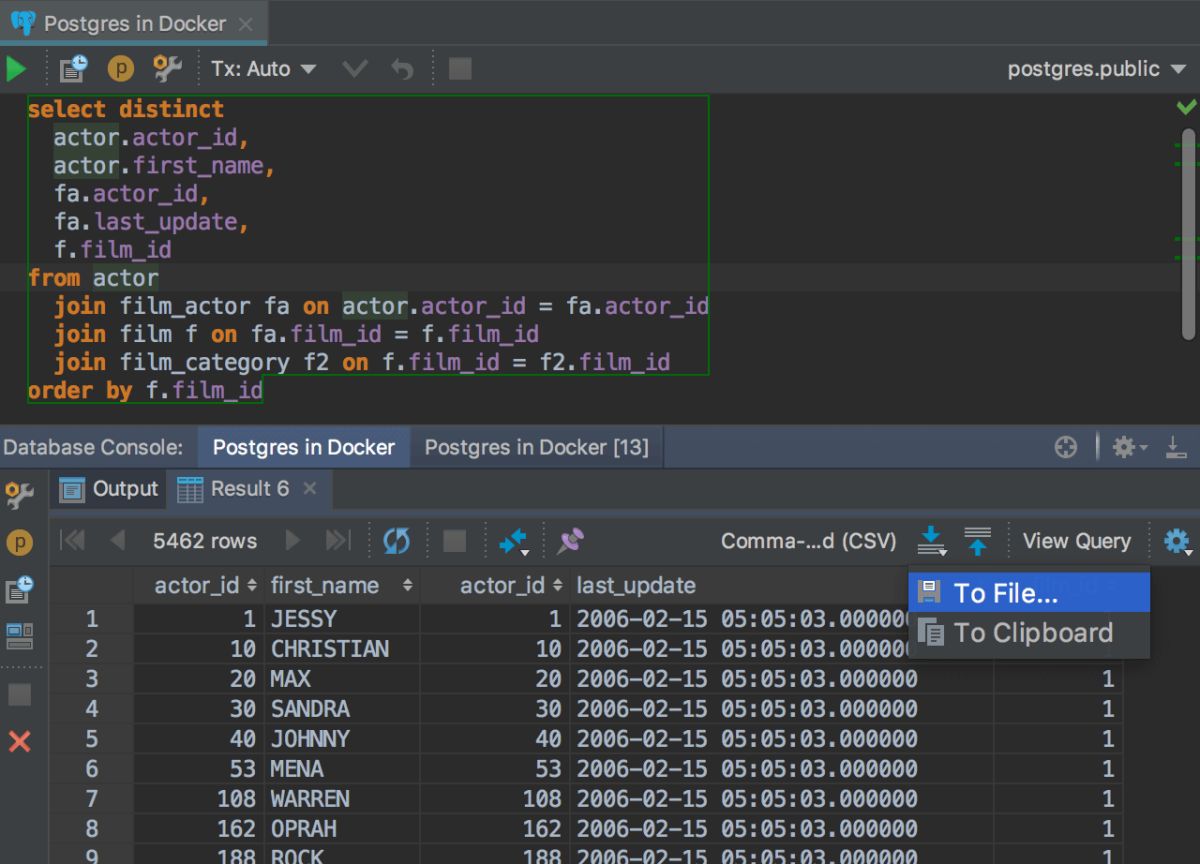
Task: Pin the Result 6 tab
Action: pos(571,541)
